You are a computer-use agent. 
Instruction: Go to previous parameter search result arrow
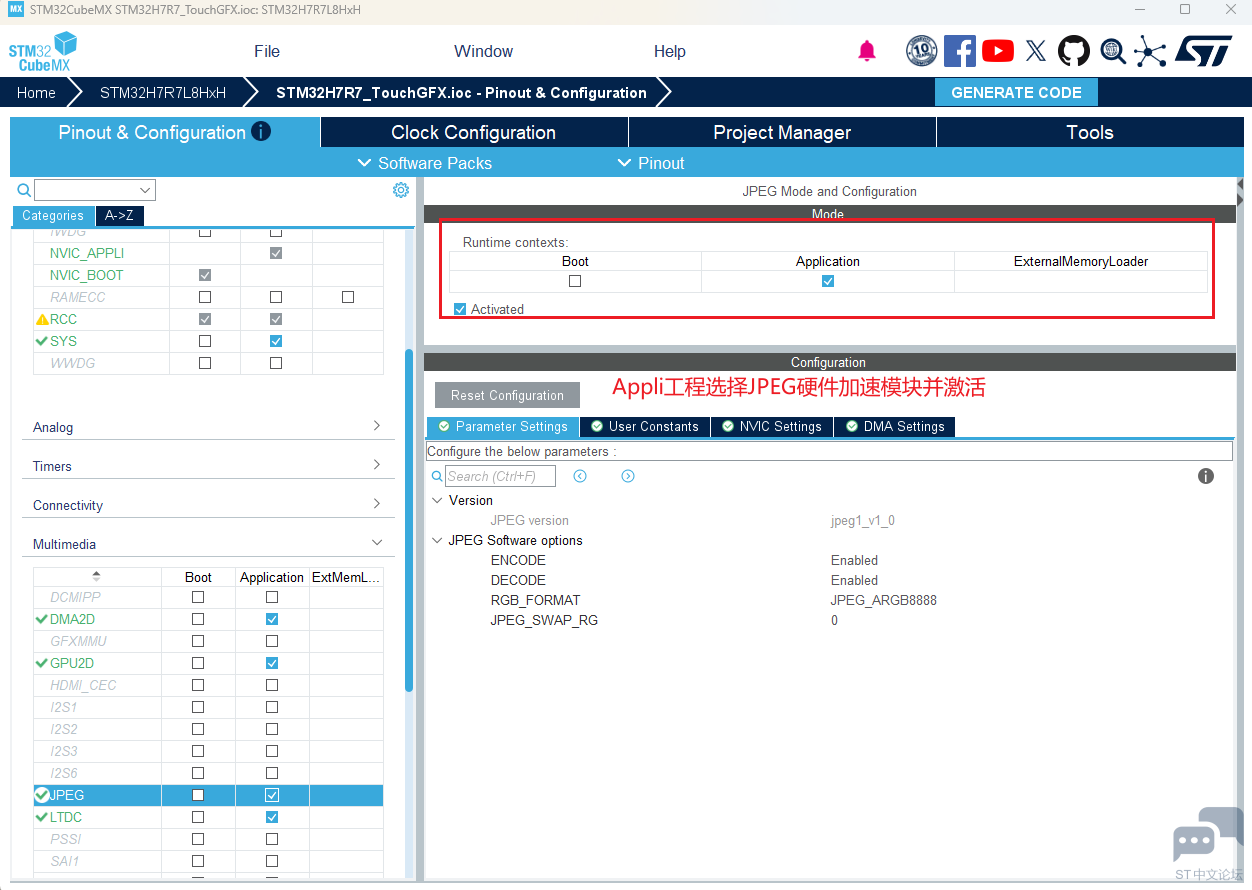(x=580, y=476)
